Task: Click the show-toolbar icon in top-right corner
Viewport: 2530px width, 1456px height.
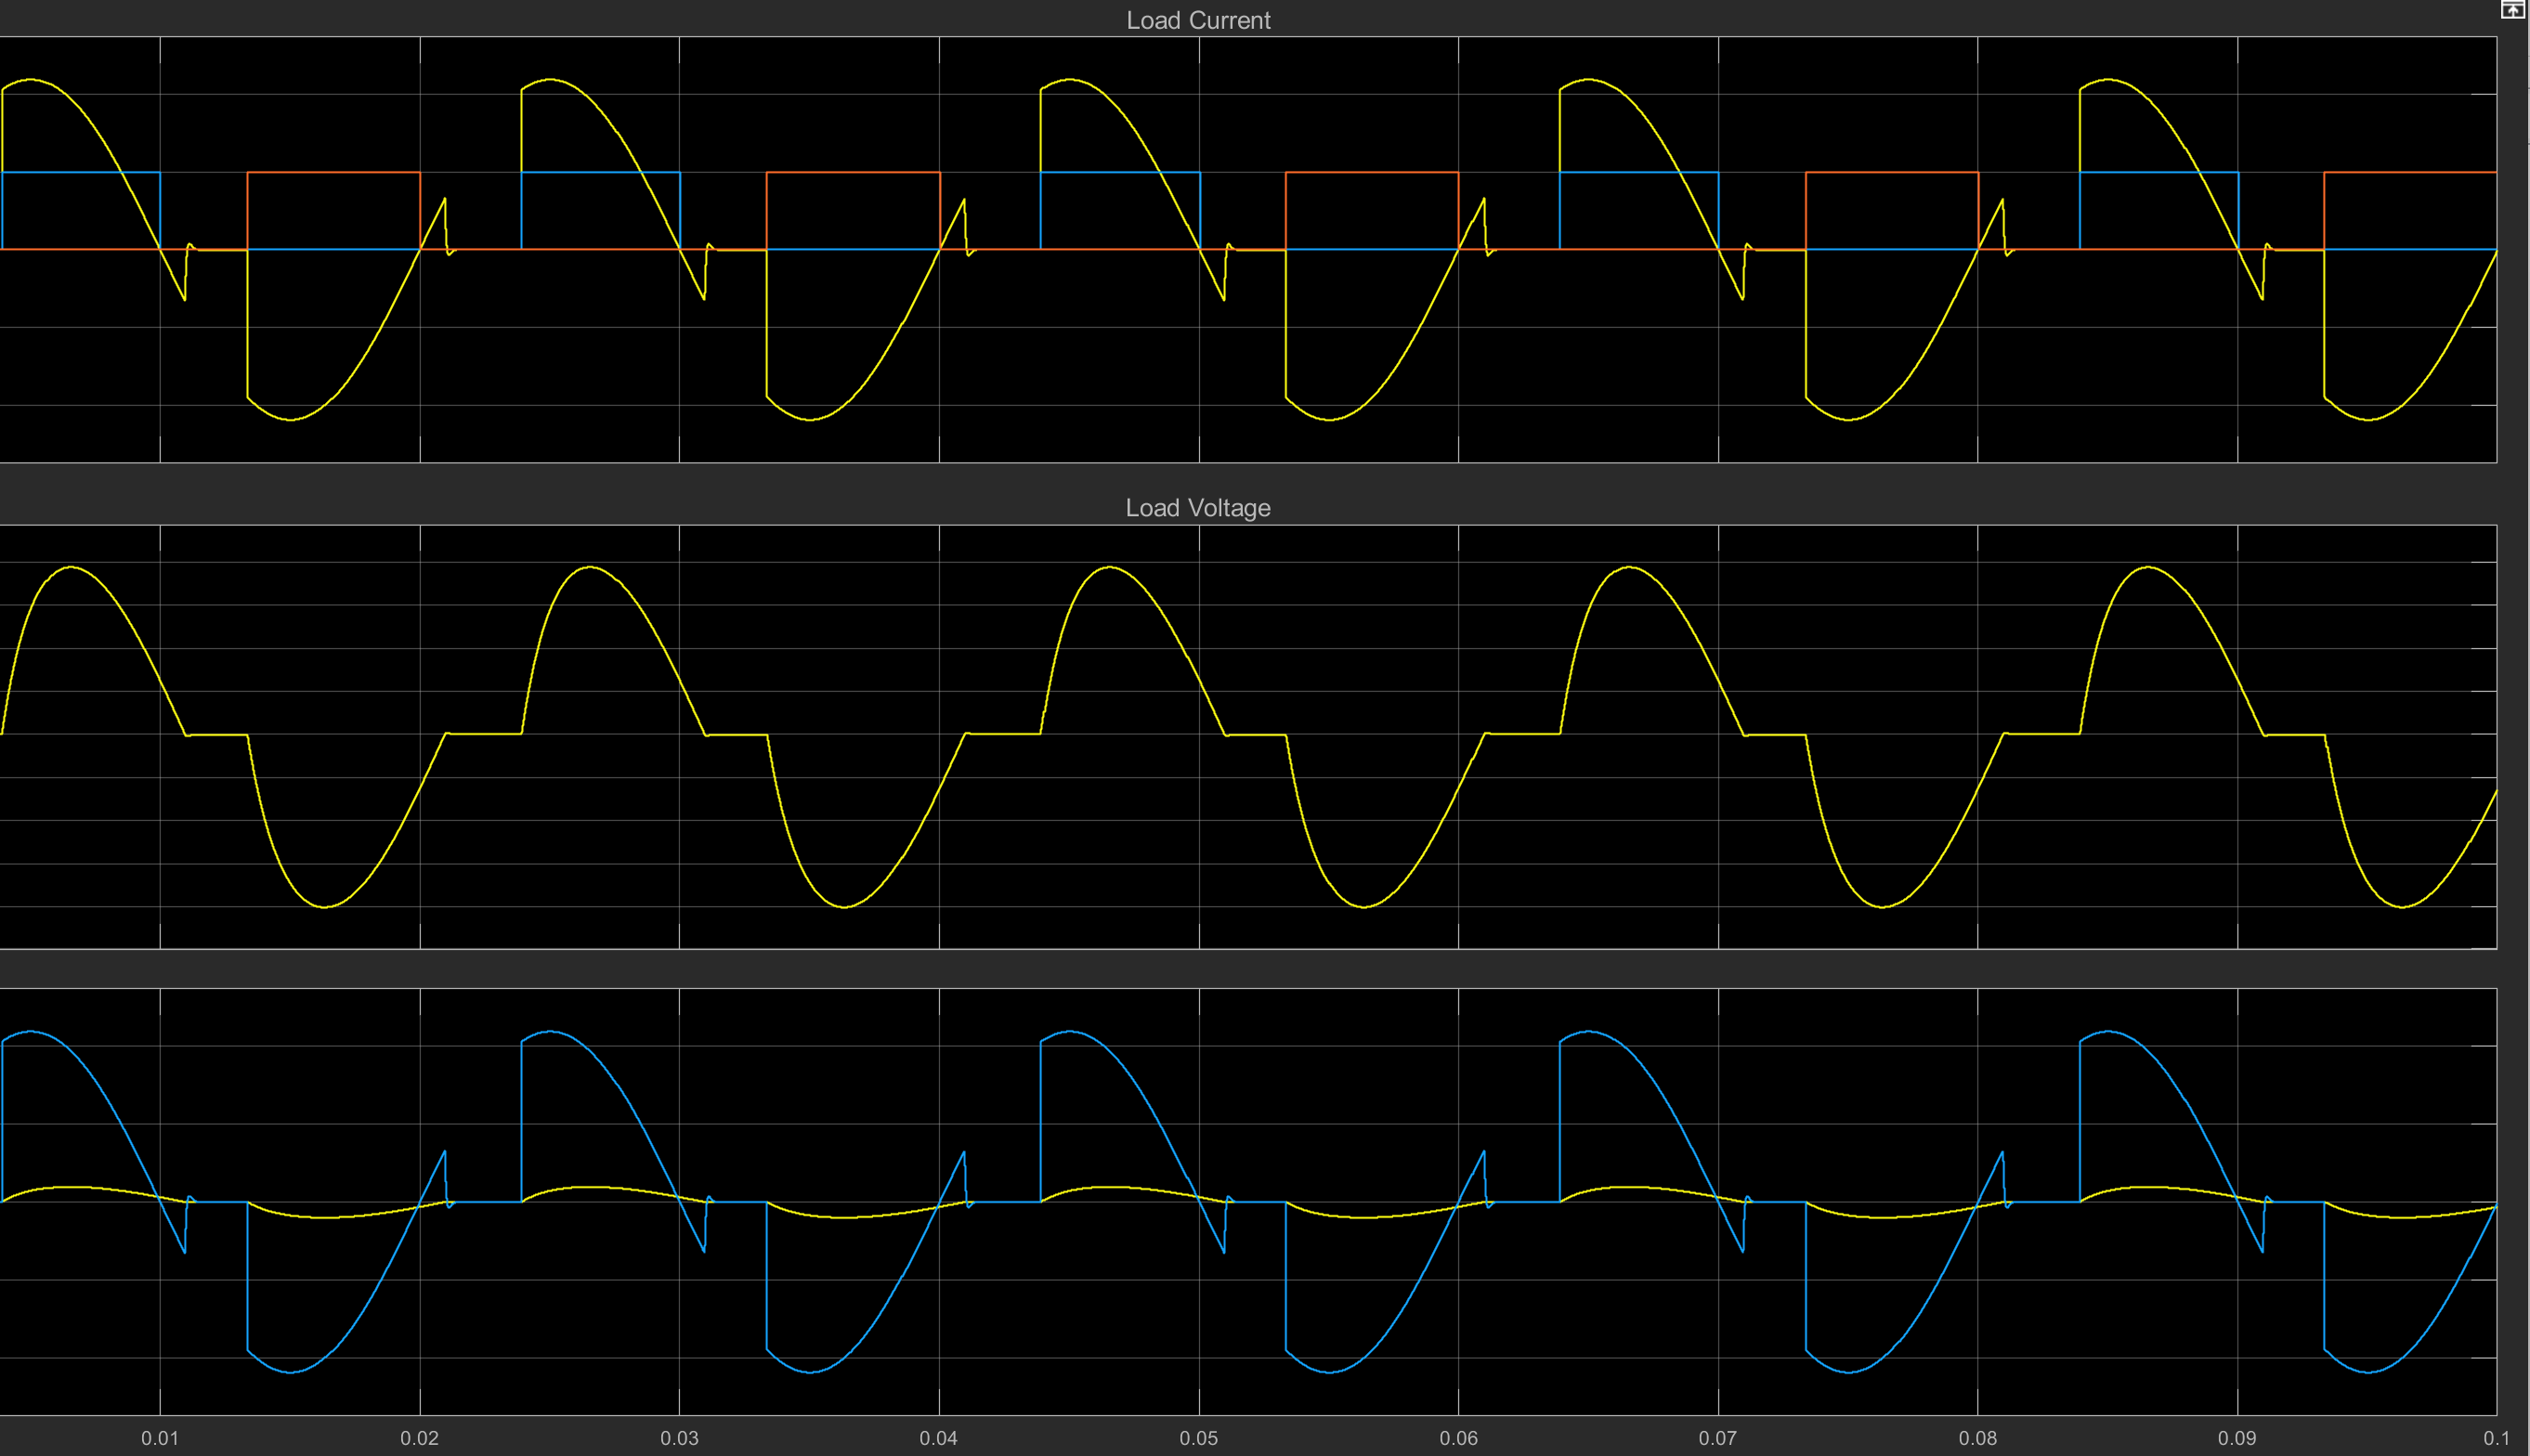Action: click(2512, 10)
